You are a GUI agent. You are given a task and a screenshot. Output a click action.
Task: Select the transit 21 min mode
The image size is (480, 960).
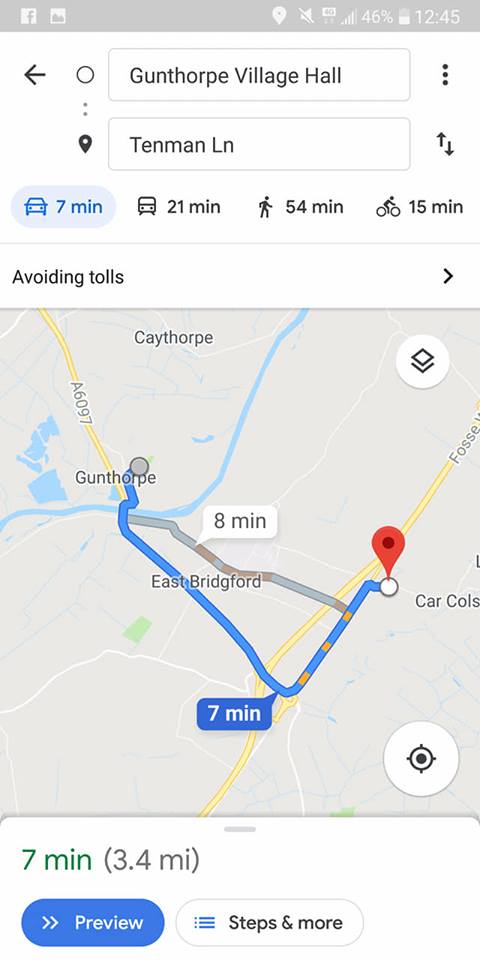178,207
